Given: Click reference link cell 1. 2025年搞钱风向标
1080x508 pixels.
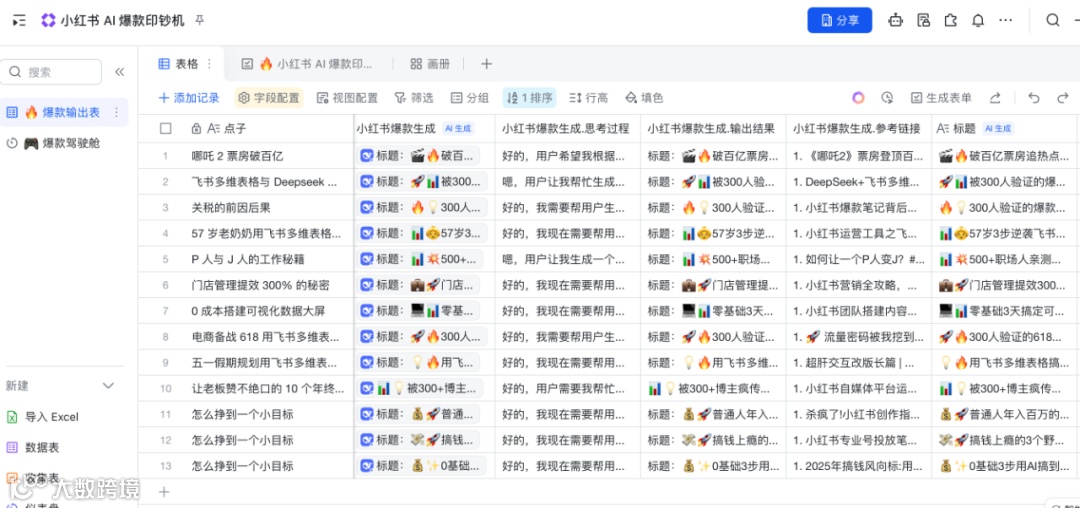Looking at the screenshot, I should coord(859,466).
